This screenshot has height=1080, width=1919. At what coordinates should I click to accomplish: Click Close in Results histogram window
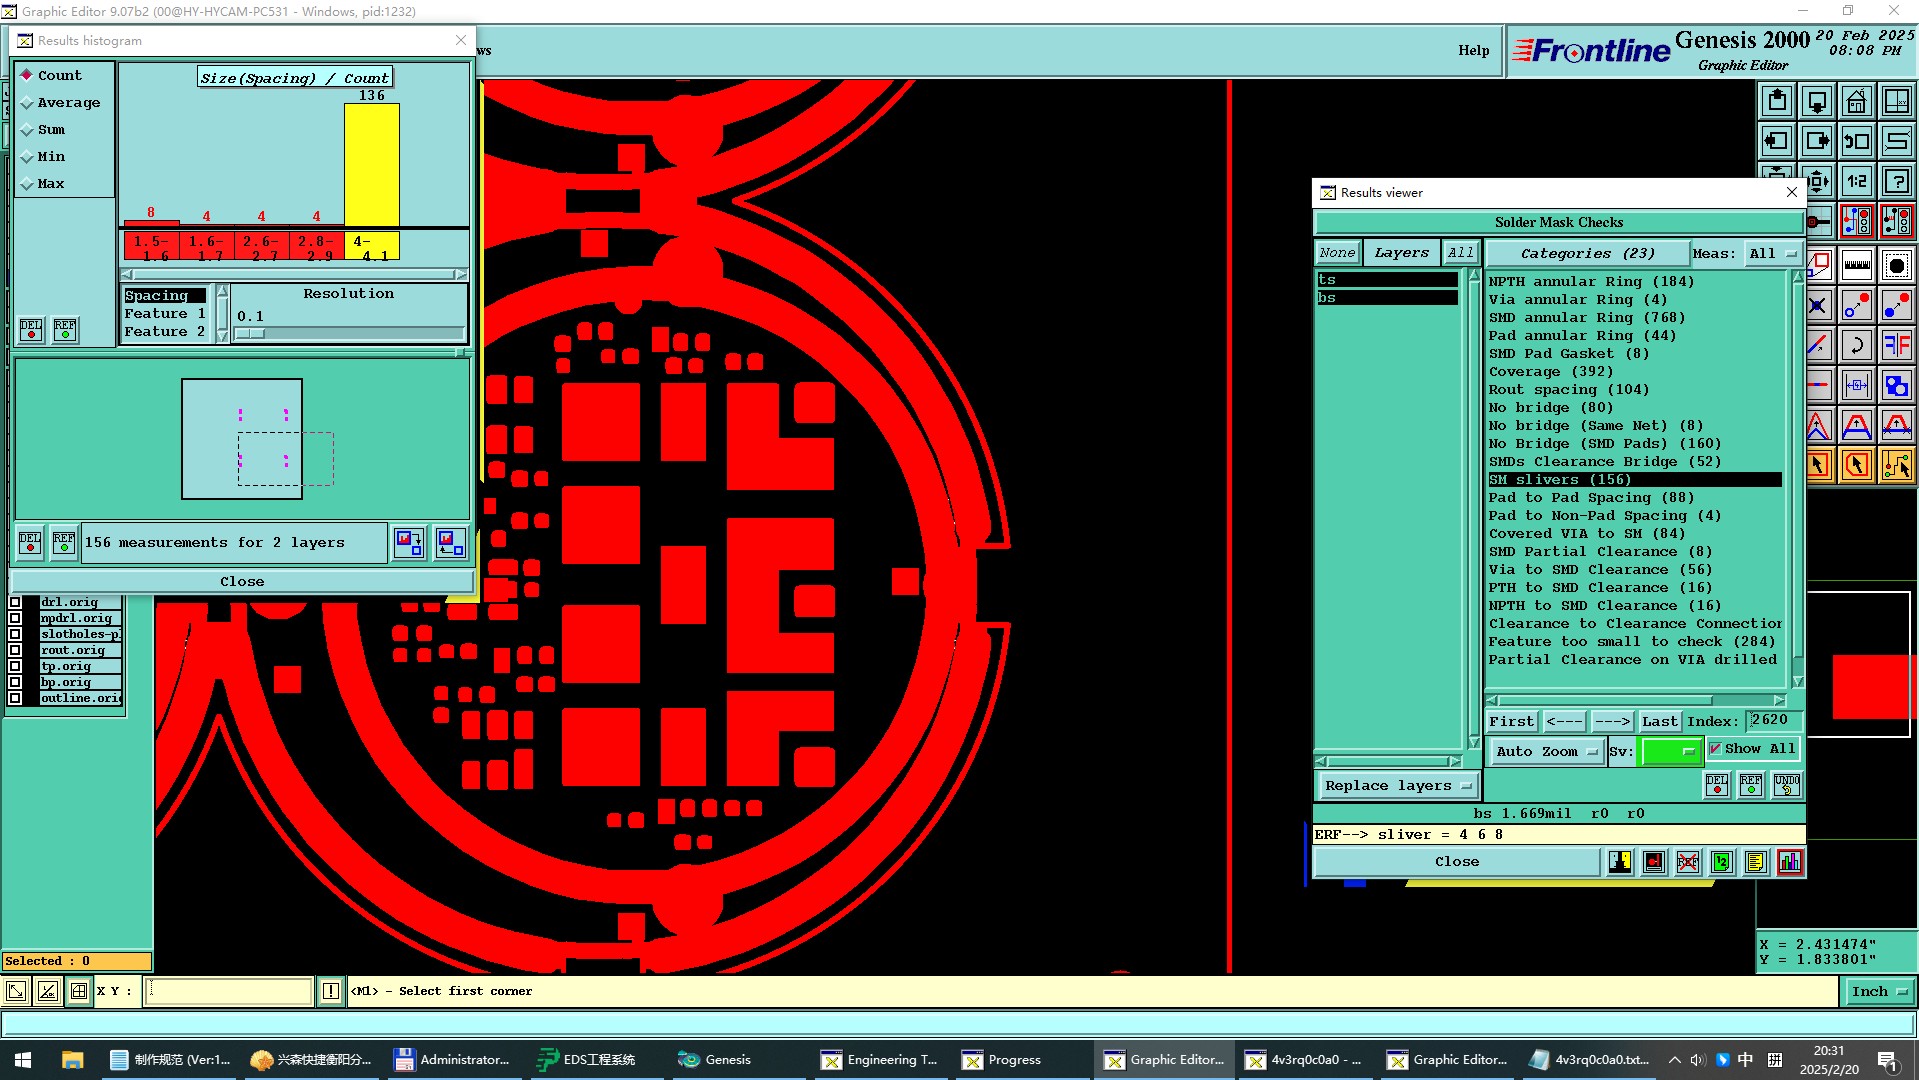[x=242, y=581]
